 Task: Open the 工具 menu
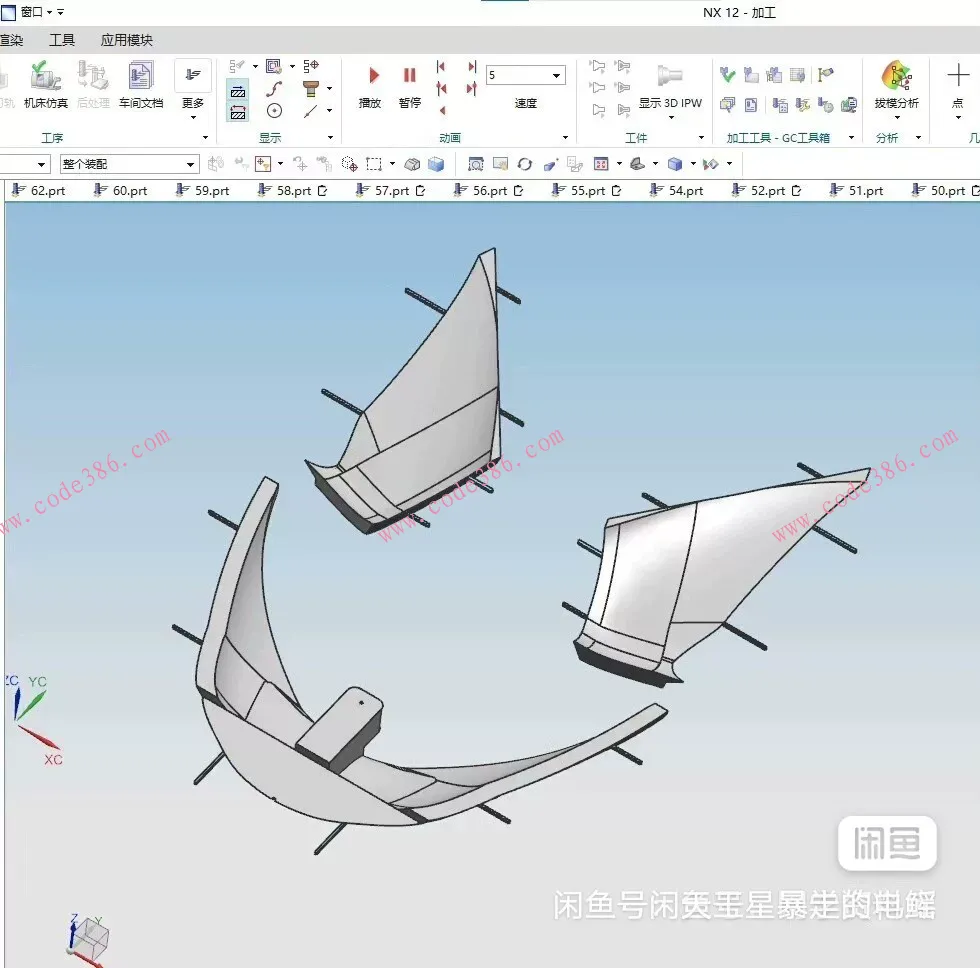[x=62, y=41]
